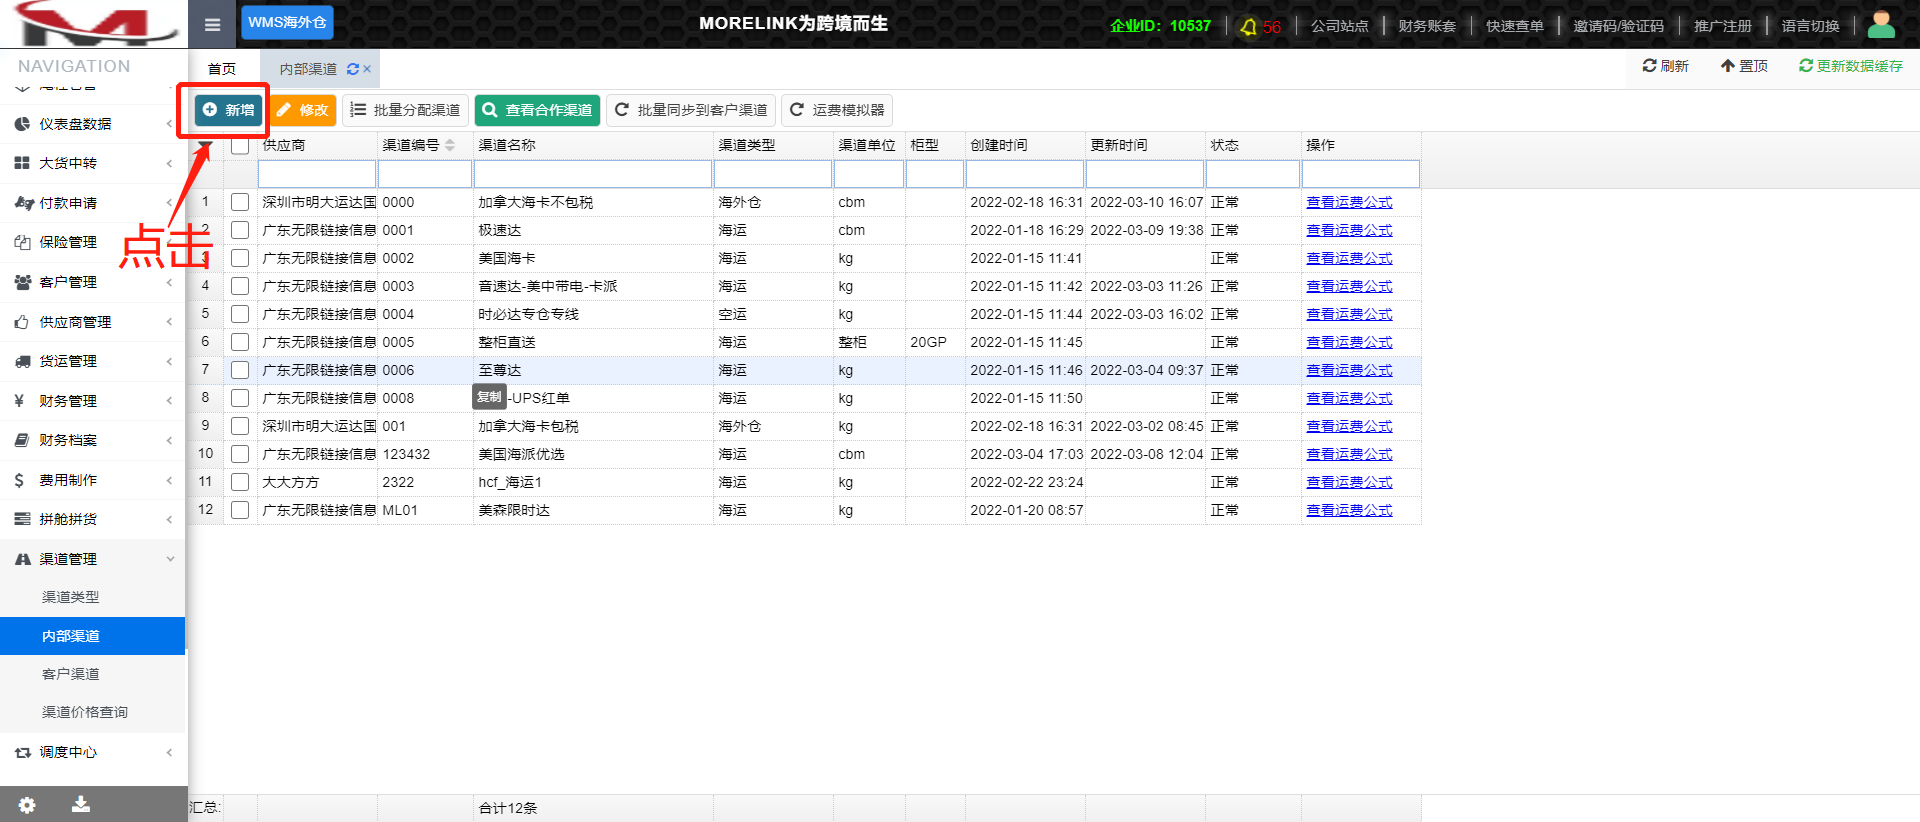Select checkbox for row 1 channel 0000
Screen dimensions: 1920x822
(240, 202)
